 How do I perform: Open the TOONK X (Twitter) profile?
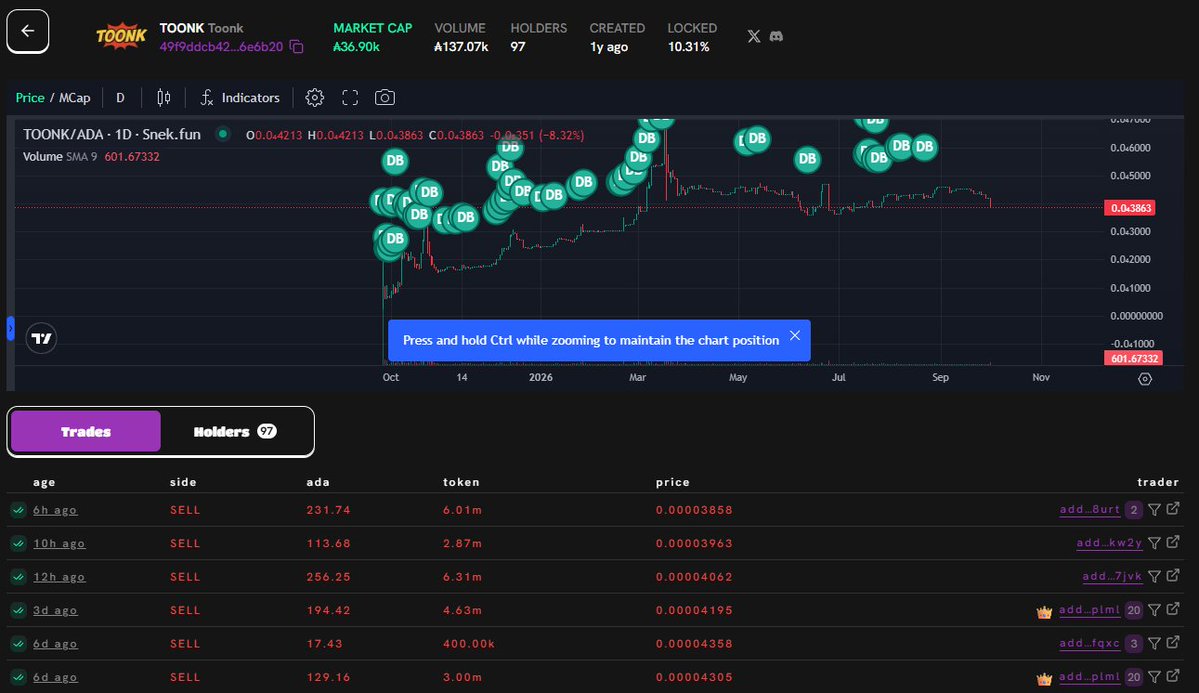754,36
